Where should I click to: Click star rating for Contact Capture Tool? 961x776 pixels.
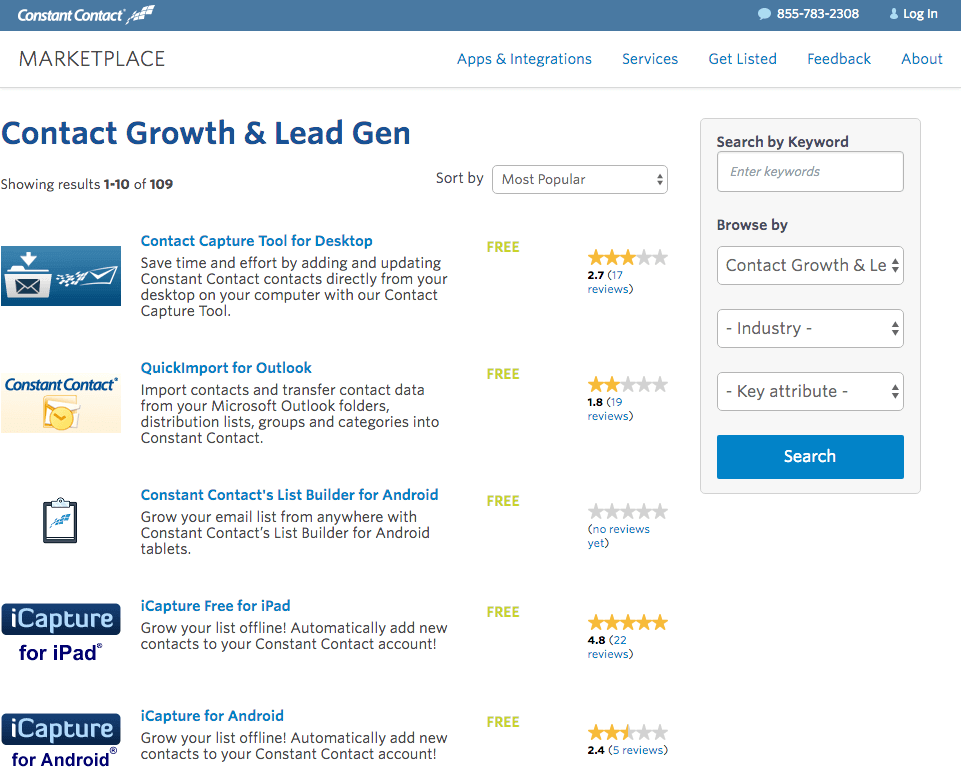[628, 257]
